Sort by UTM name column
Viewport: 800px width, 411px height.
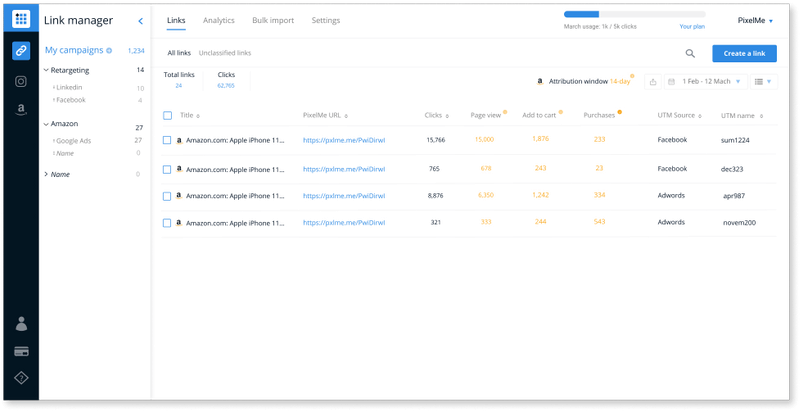coord(761,116)
